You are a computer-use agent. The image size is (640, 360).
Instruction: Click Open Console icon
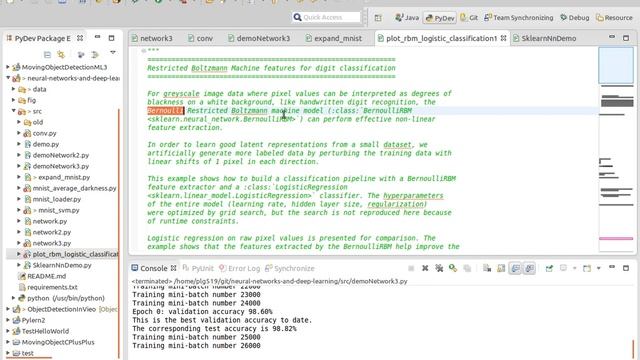pyautogui.click(x=587, y=268)
